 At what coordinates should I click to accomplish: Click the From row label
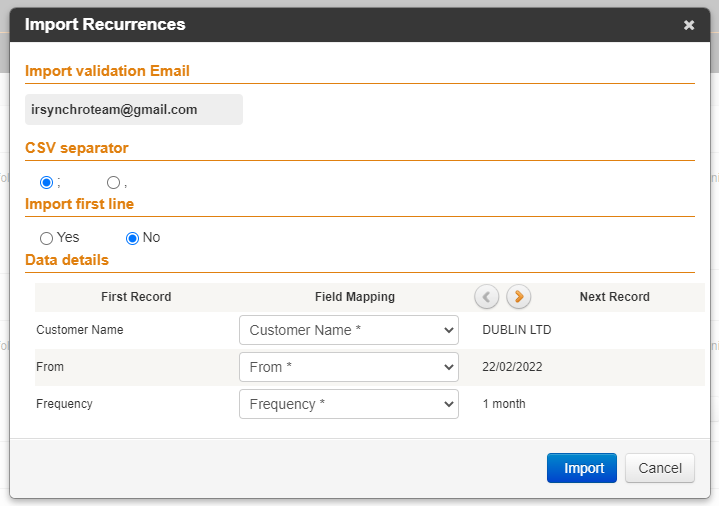coord(50,367)
